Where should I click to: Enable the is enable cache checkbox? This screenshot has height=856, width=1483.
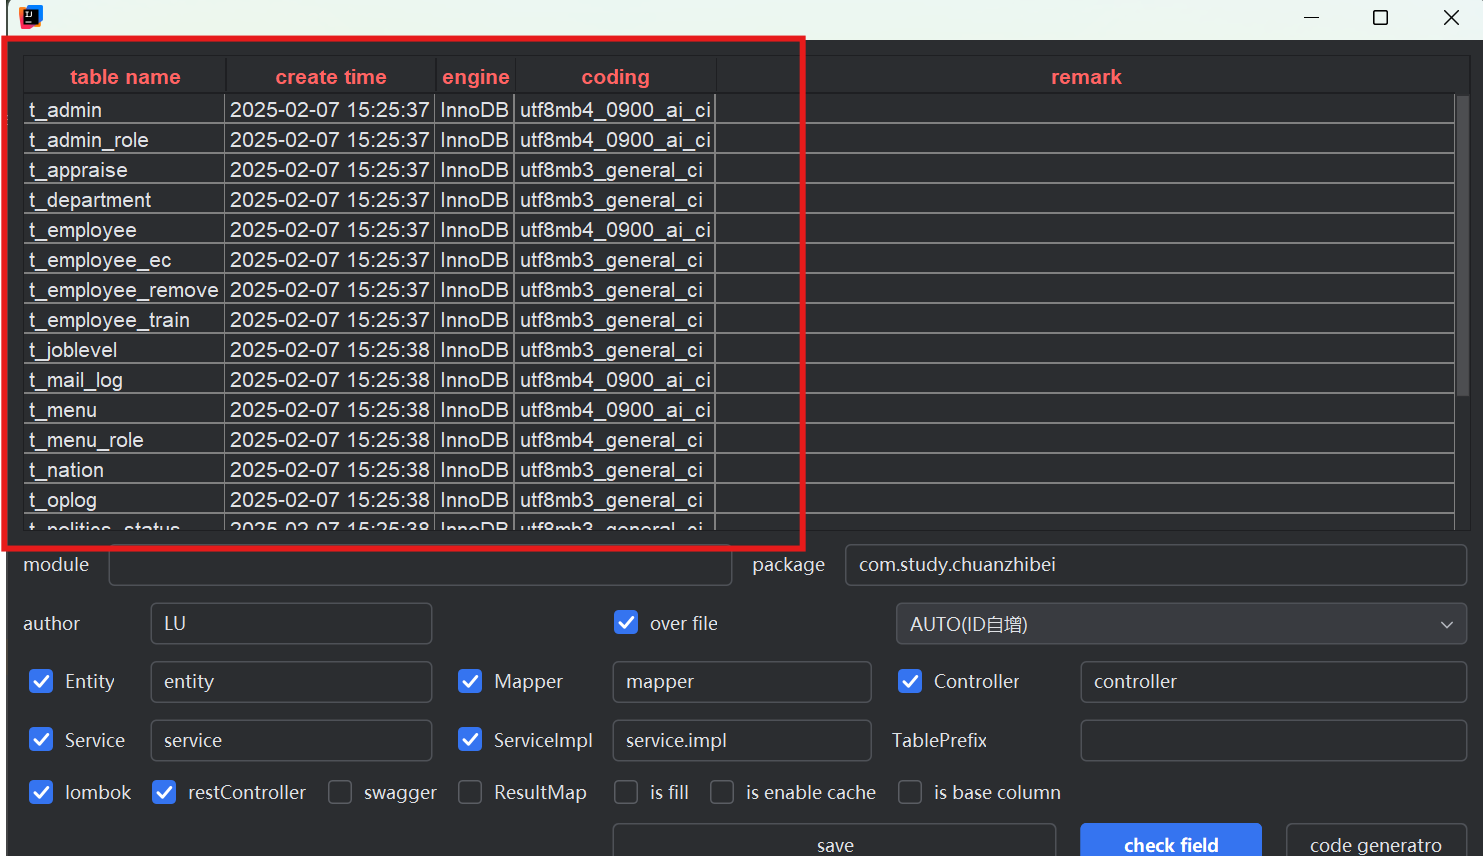point(722,791)
